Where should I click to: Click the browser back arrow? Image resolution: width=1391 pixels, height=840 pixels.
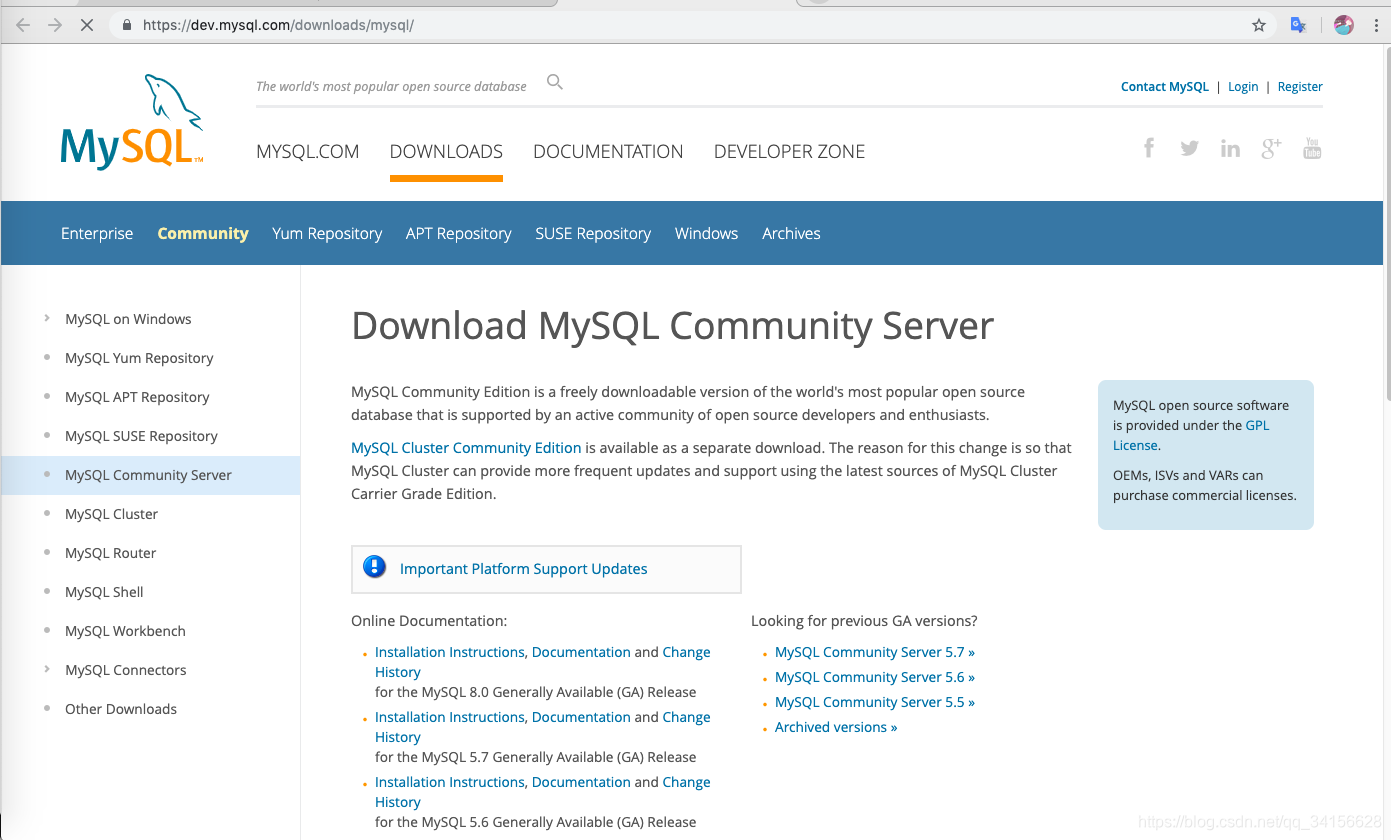[x=23, y=25]
